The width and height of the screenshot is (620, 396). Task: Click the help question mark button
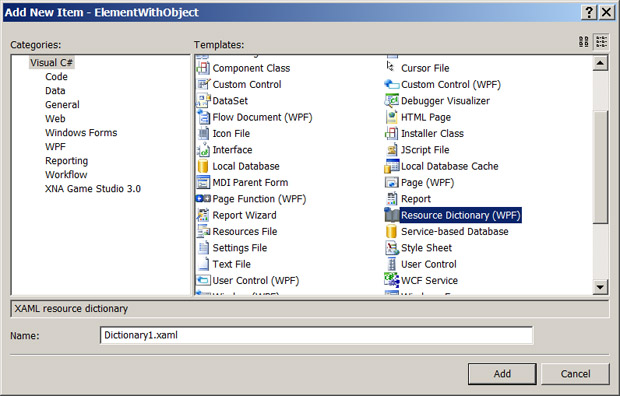point(589,12)
